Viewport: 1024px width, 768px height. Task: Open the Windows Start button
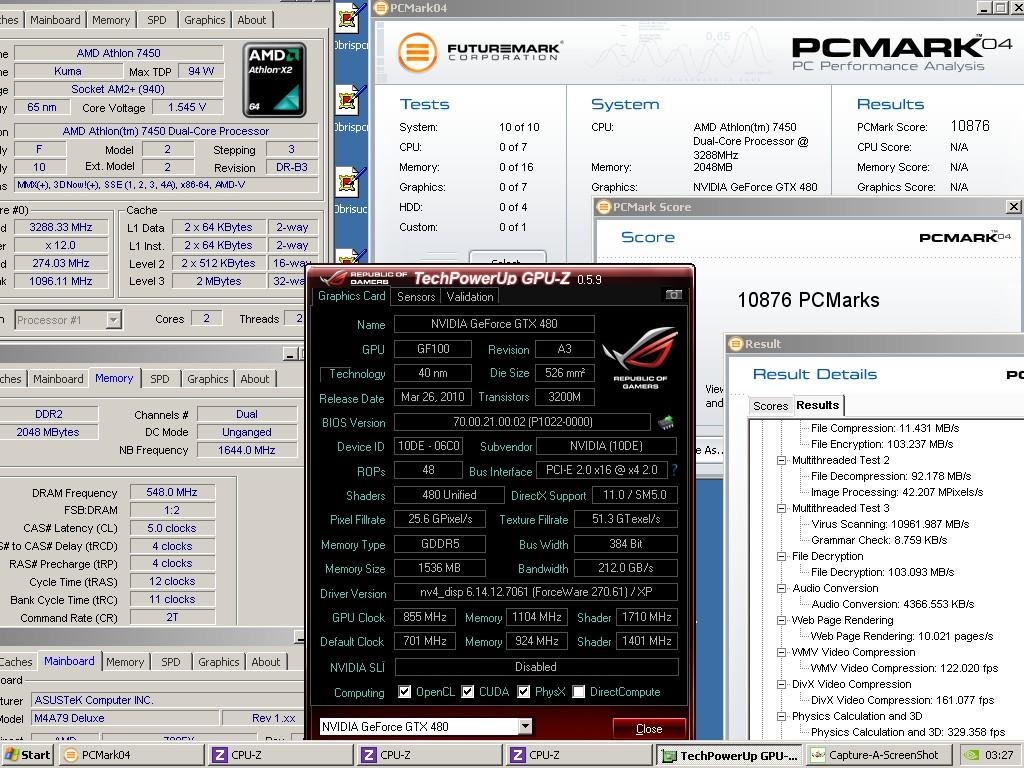click(27, 755)
